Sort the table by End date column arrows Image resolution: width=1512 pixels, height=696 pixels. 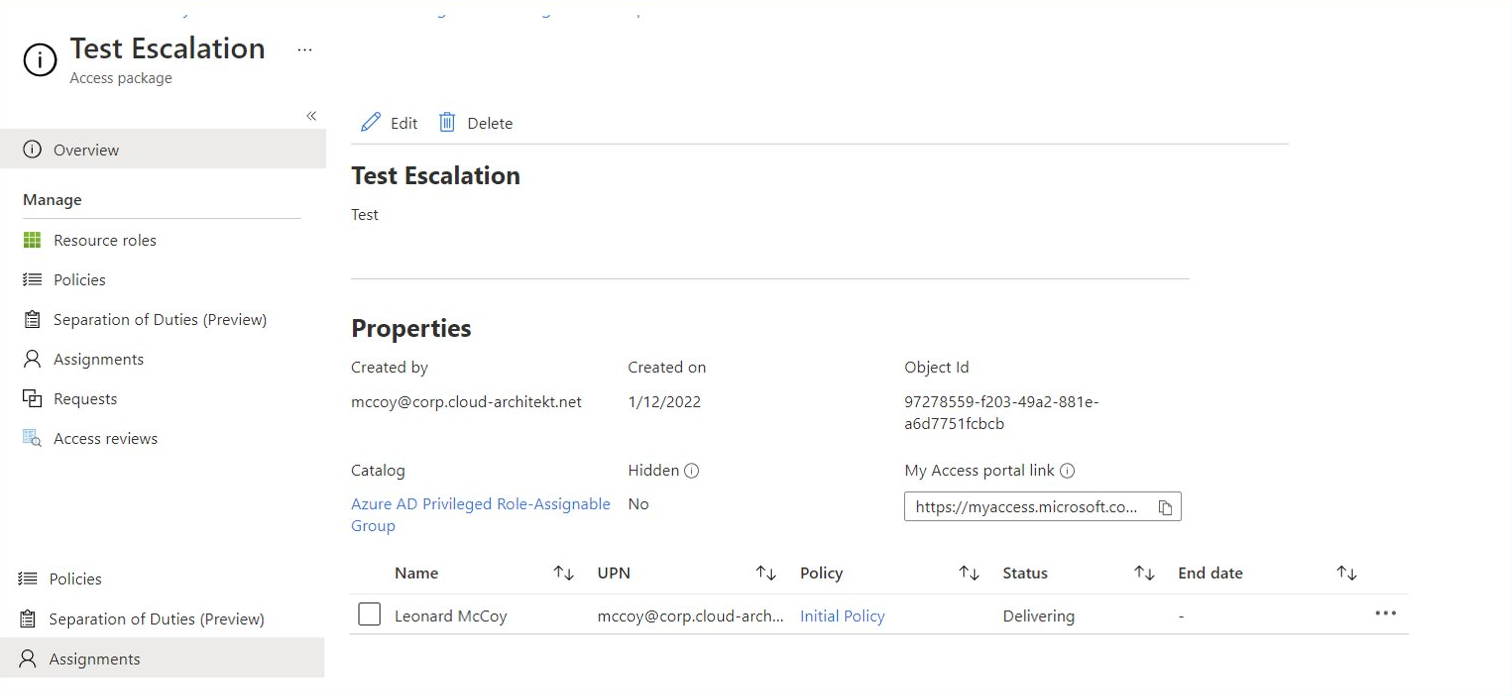pos(1347,573)
